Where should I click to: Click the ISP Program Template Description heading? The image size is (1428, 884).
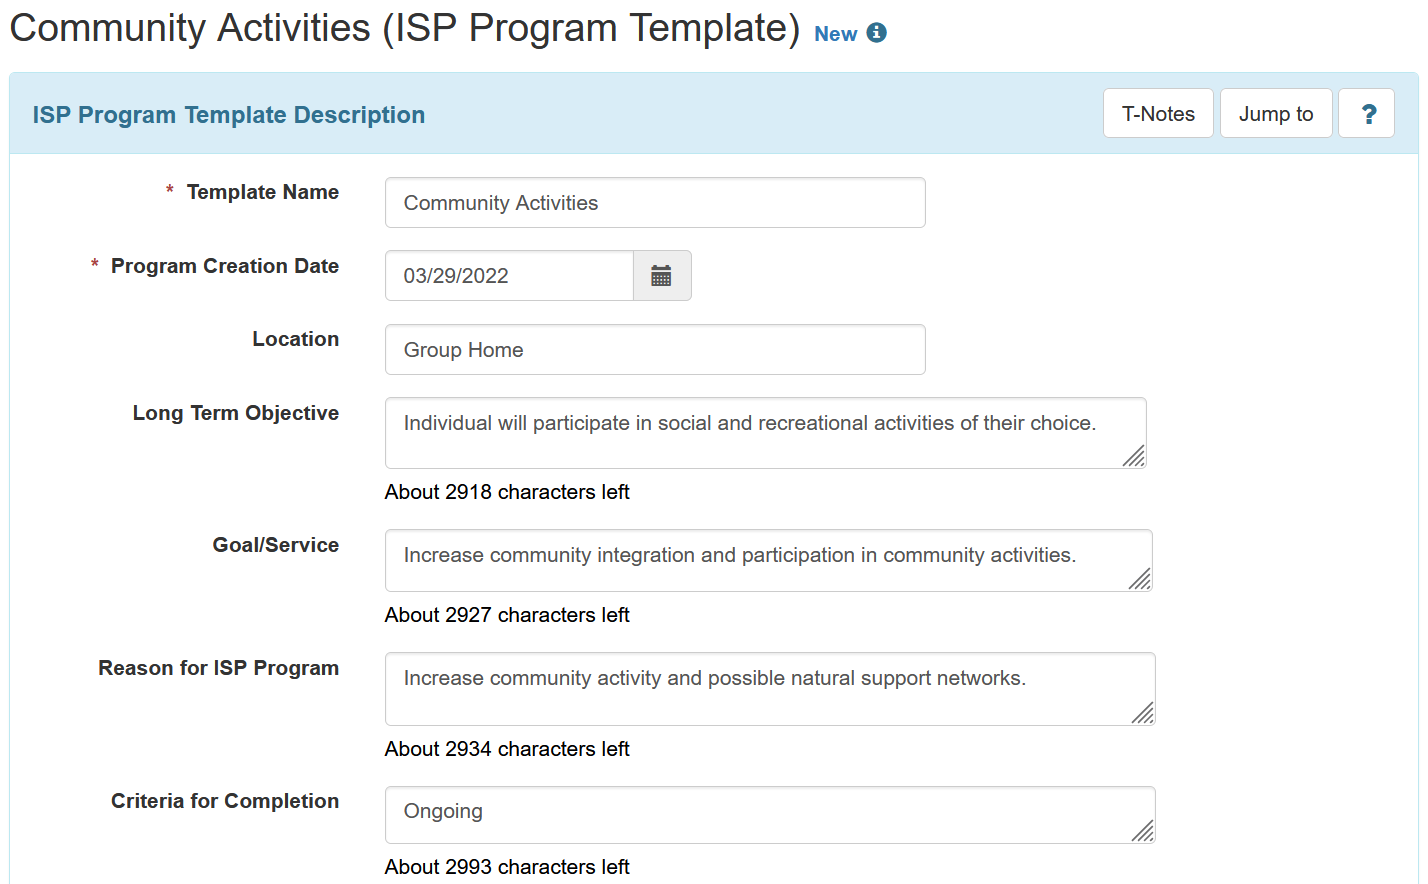pos(229,115)
